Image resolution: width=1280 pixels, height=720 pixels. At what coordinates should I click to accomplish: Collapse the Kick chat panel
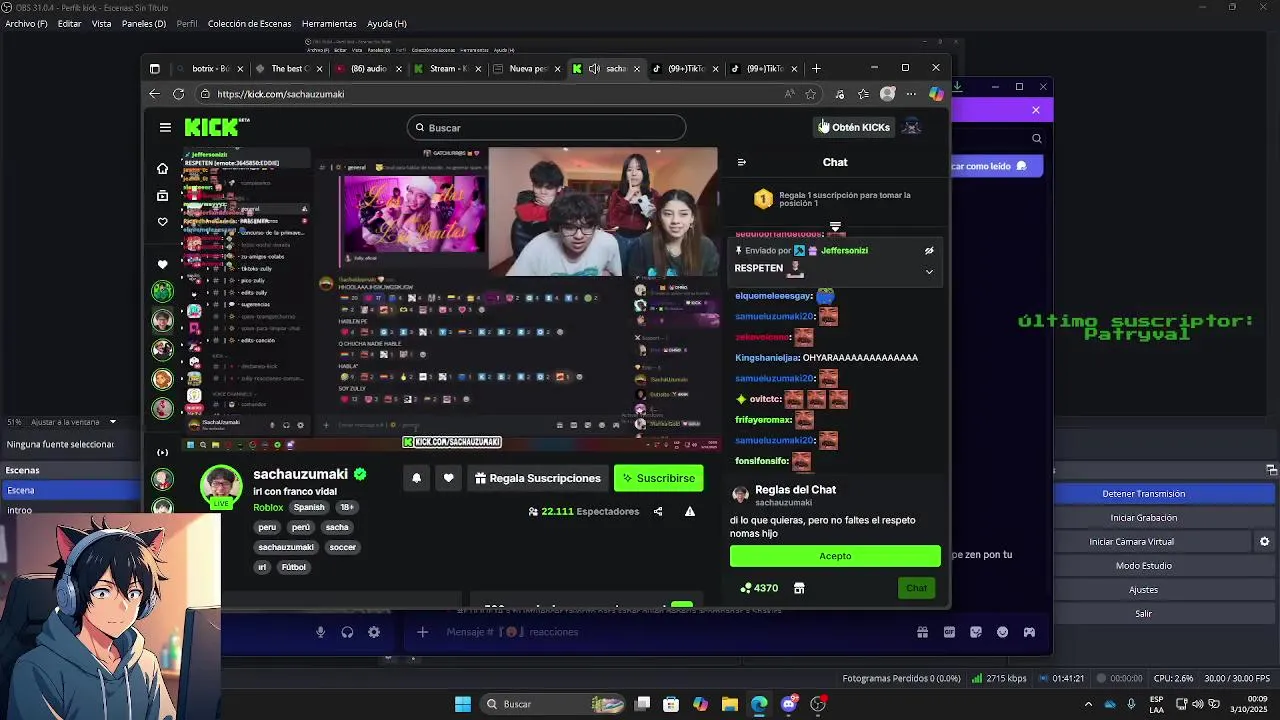(x=741, y=162)
